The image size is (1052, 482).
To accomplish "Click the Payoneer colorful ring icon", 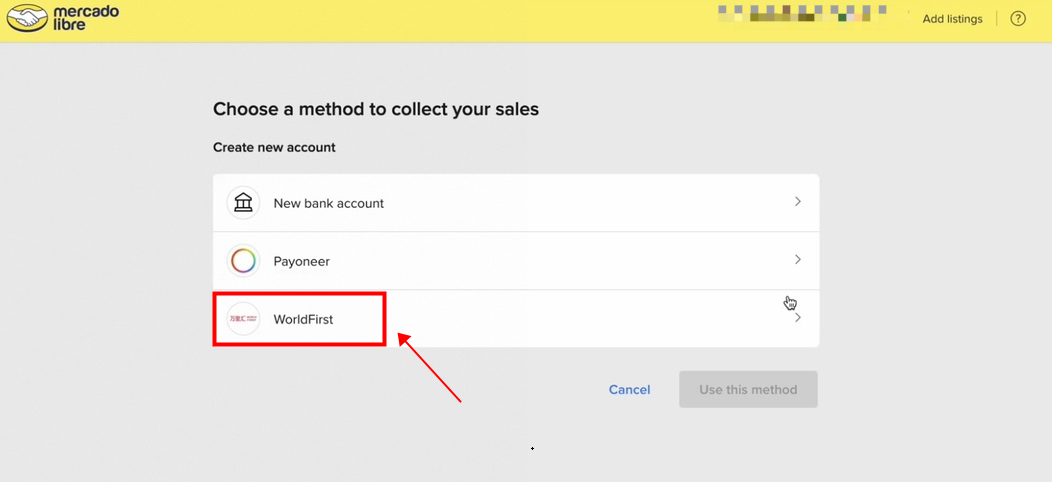I will tap(243, 261).
